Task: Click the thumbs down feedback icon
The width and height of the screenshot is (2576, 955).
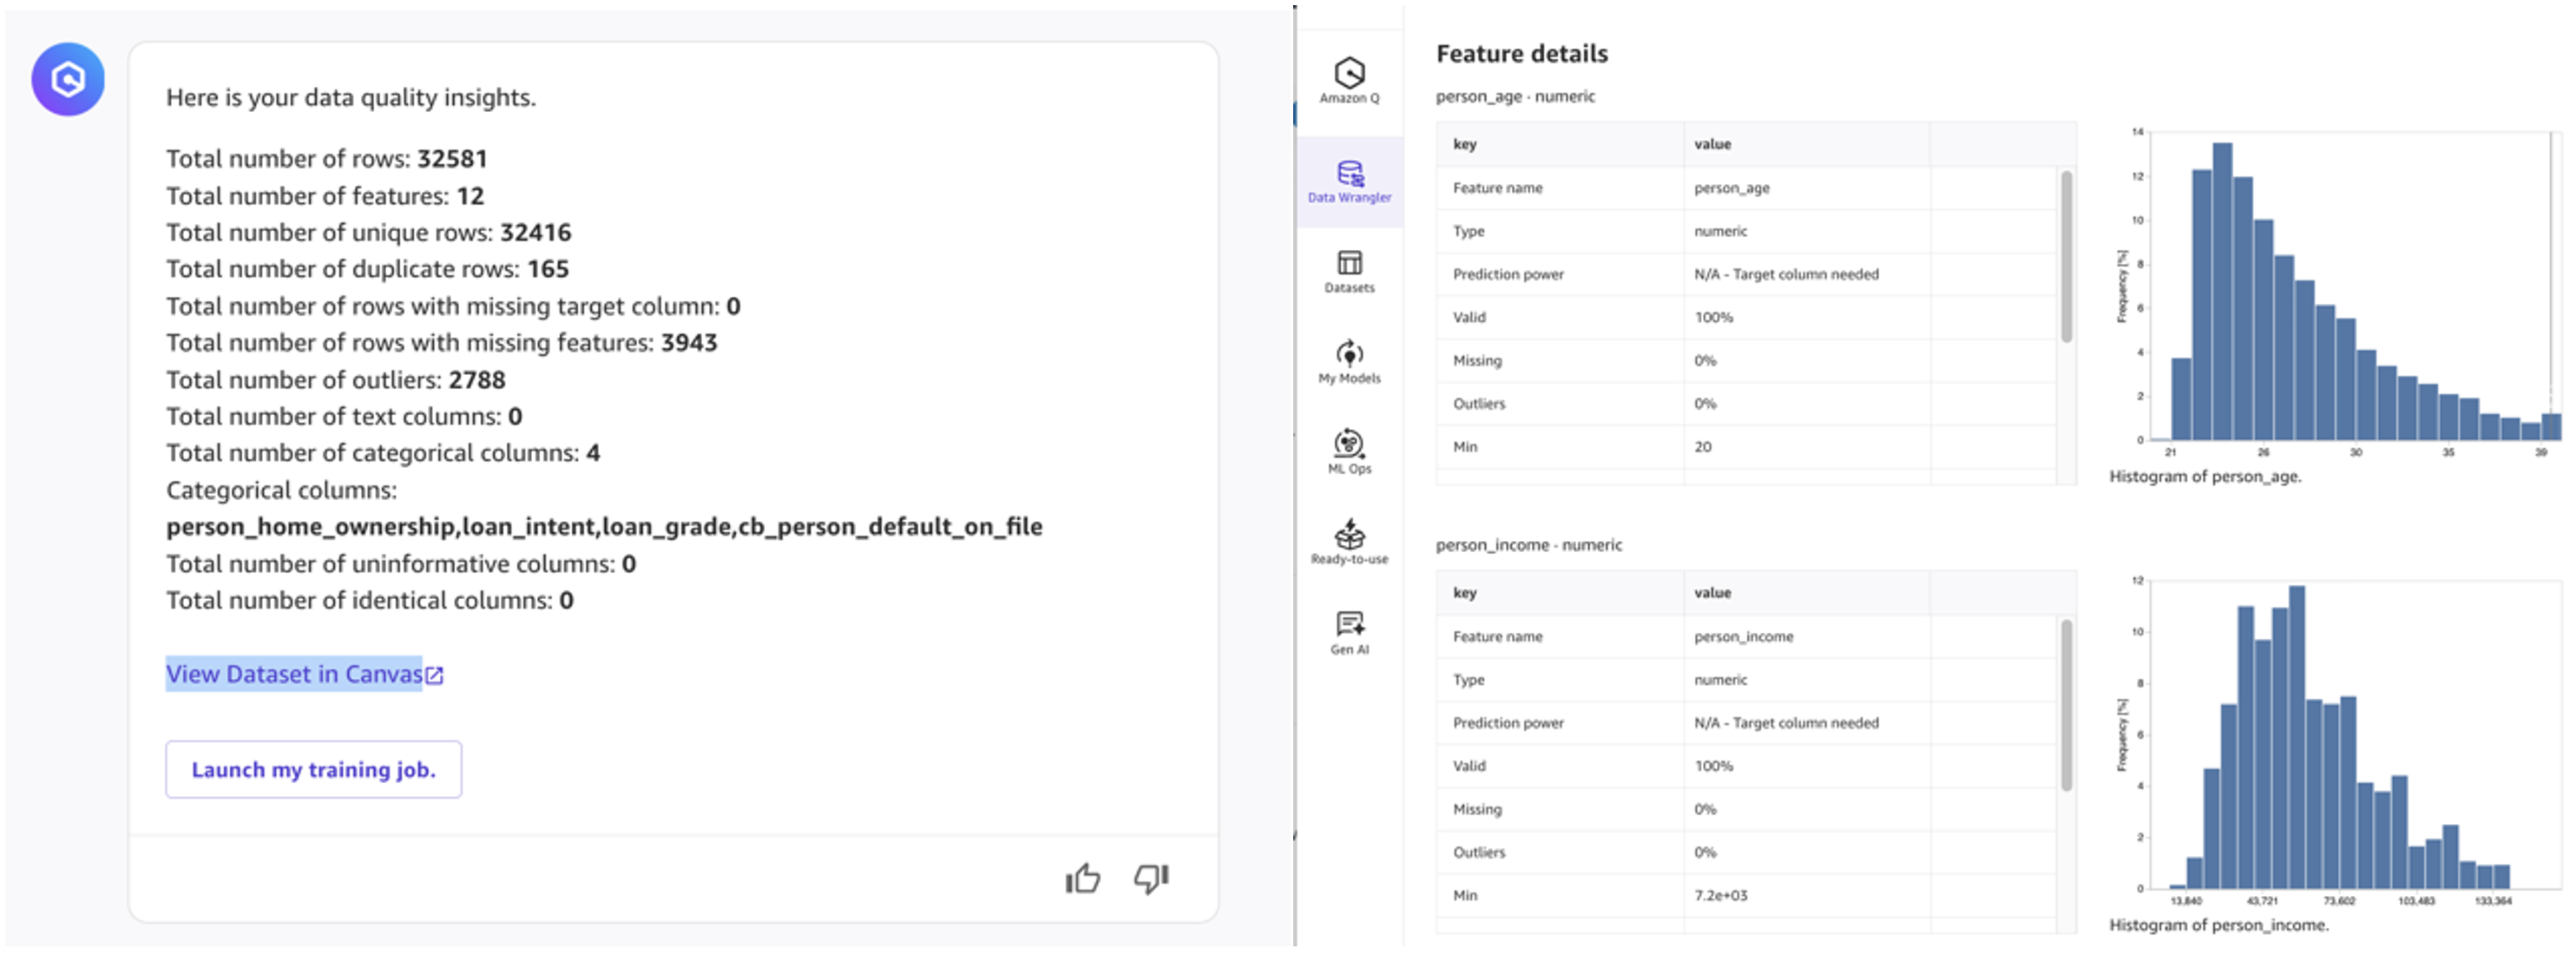Action: click(x=1151, y=879)
